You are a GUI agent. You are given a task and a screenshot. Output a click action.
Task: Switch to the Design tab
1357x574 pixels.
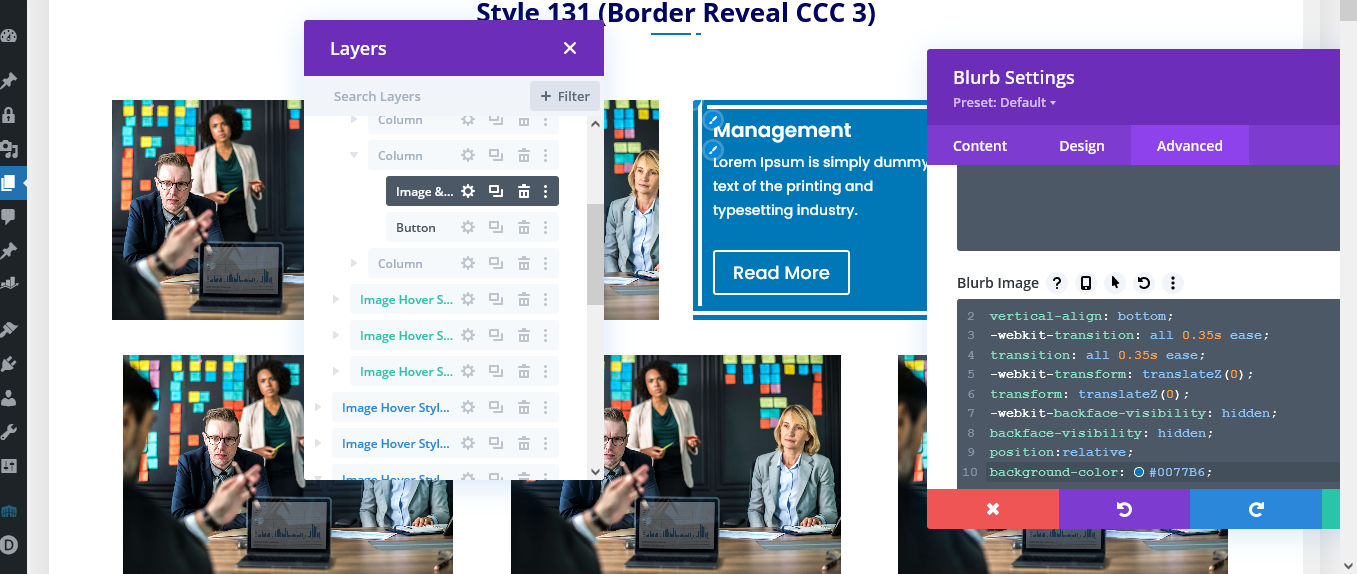(x=1082, y=145)
